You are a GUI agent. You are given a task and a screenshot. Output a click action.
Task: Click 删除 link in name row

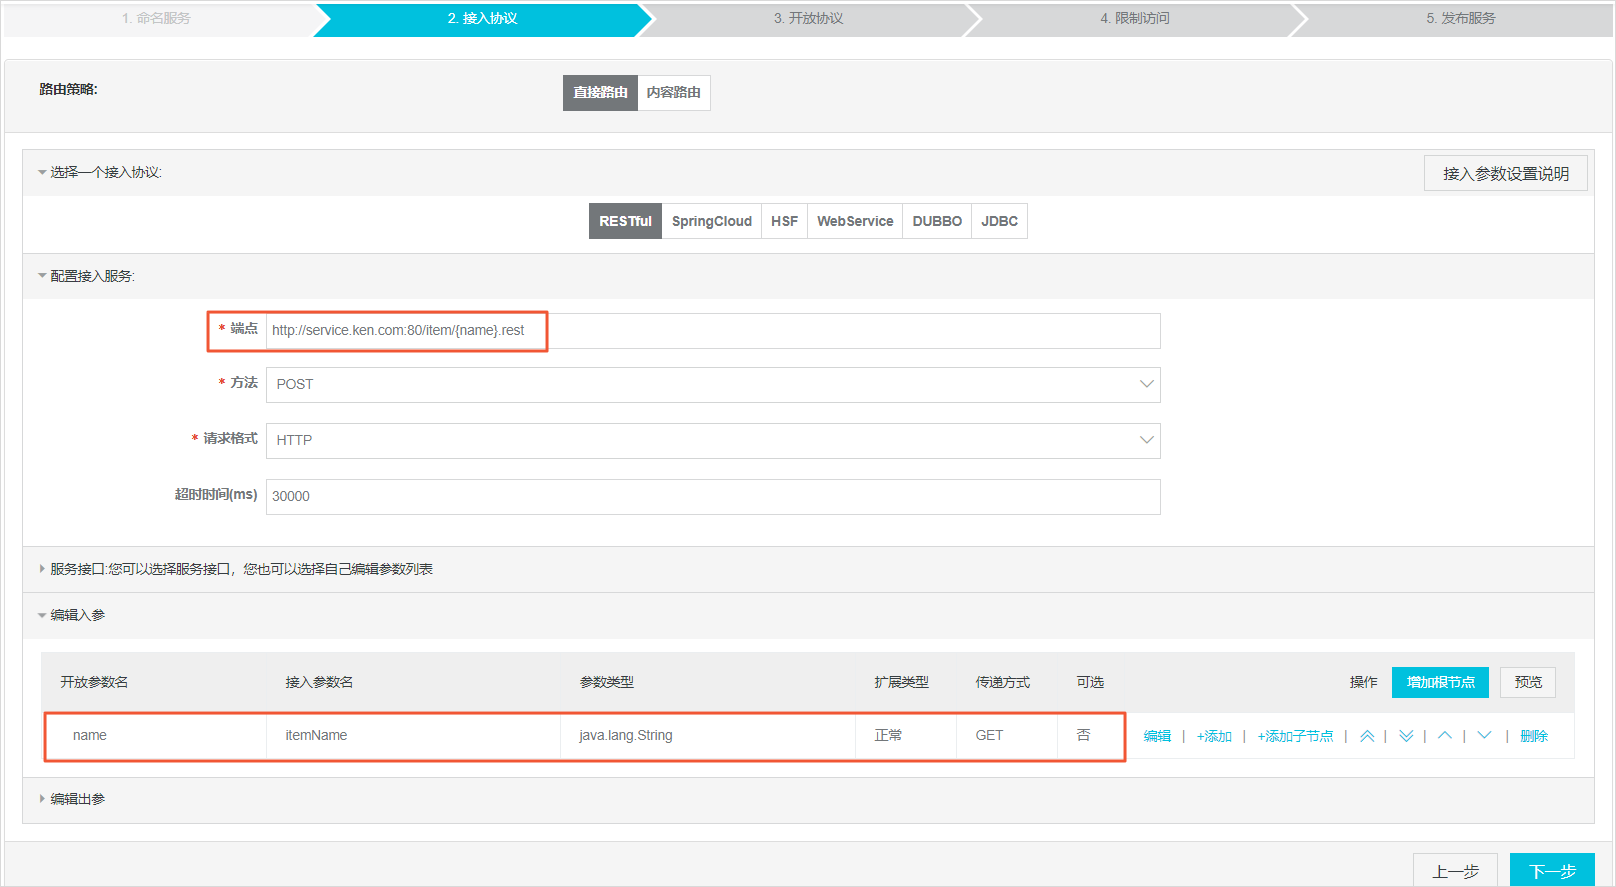click(1534, 736)
